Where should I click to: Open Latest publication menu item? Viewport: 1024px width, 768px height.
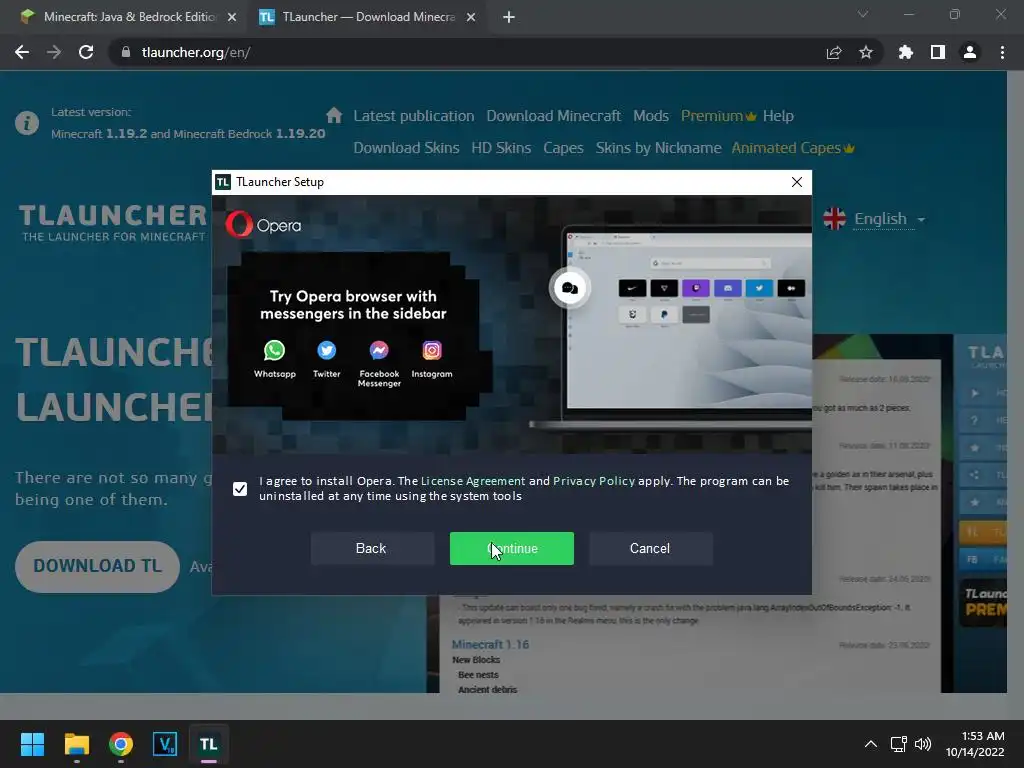413,116
